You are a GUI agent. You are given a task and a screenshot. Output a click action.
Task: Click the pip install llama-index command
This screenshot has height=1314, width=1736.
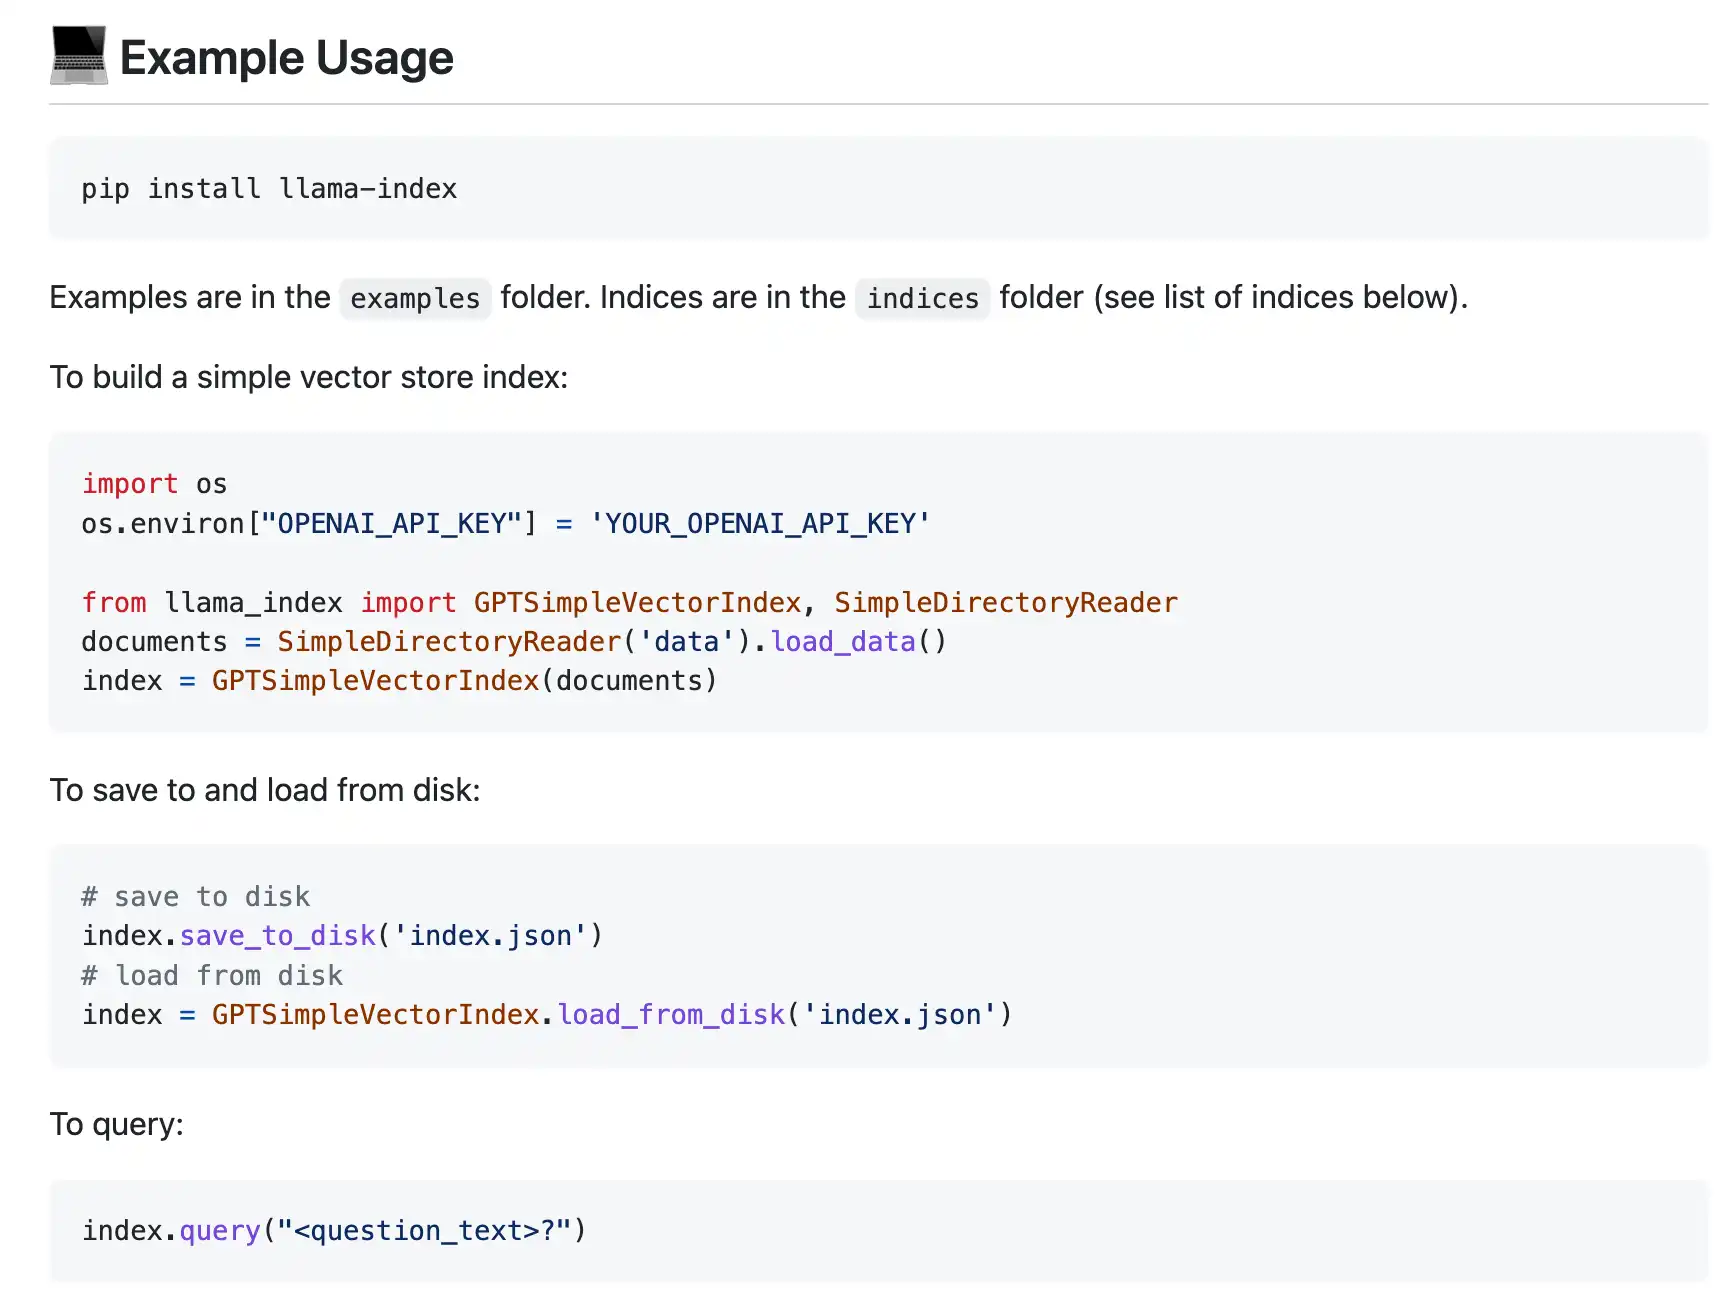click(x=269, y=189)
